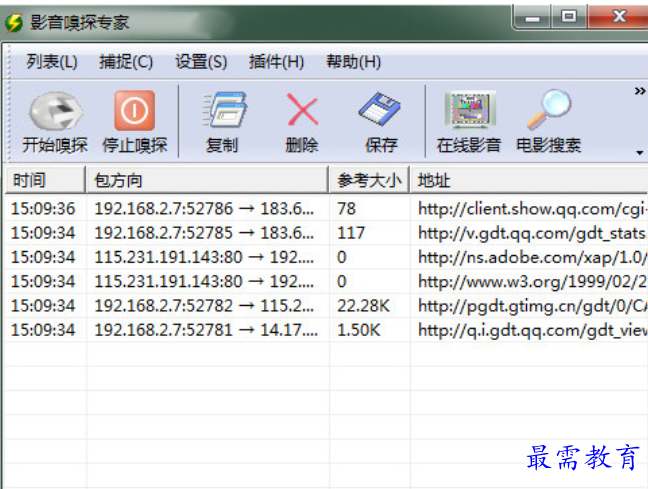
Task: Click the http://pgdt.gtimg.cn/gdt address
Action: point(532,306)
